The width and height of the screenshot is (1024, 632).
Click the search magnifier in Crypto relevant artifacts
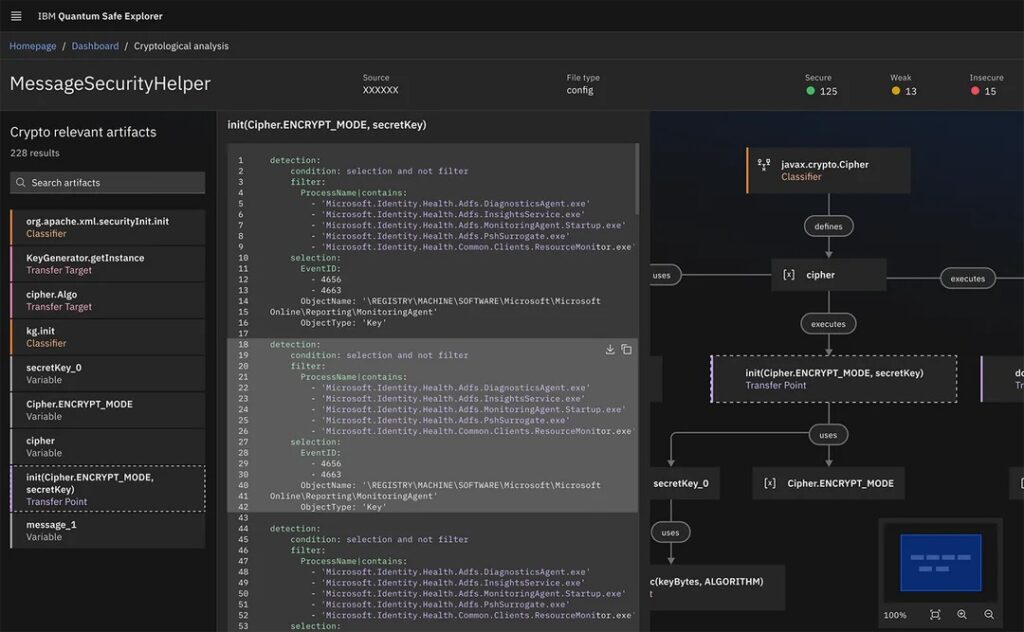[21, 182]
